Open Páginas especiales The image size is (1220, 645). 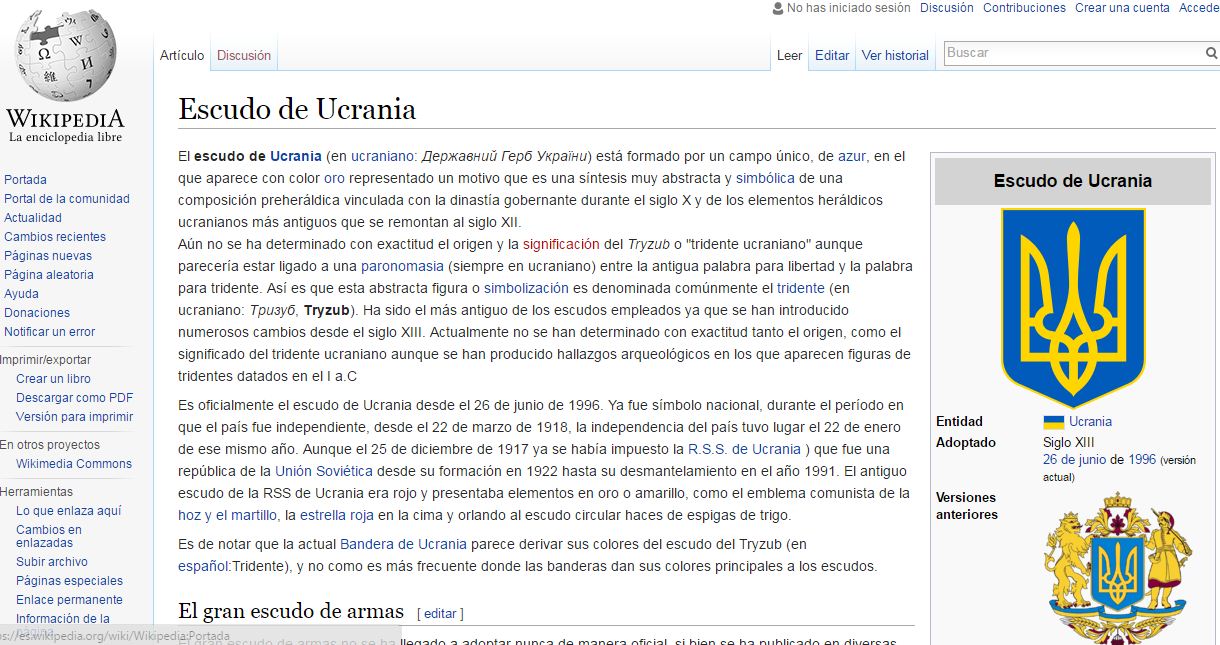[69, 581]
